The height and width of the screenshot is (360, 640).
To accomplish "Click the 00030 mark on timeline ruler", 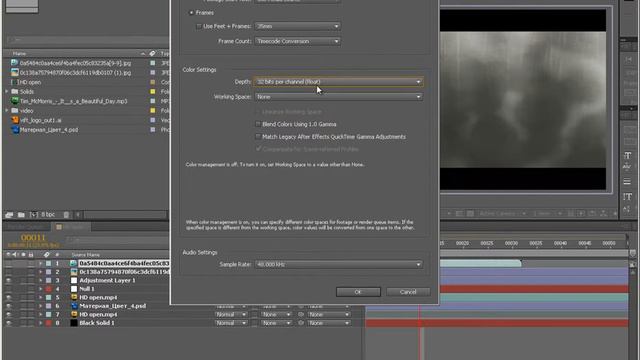I will click(x=511, y=243).
